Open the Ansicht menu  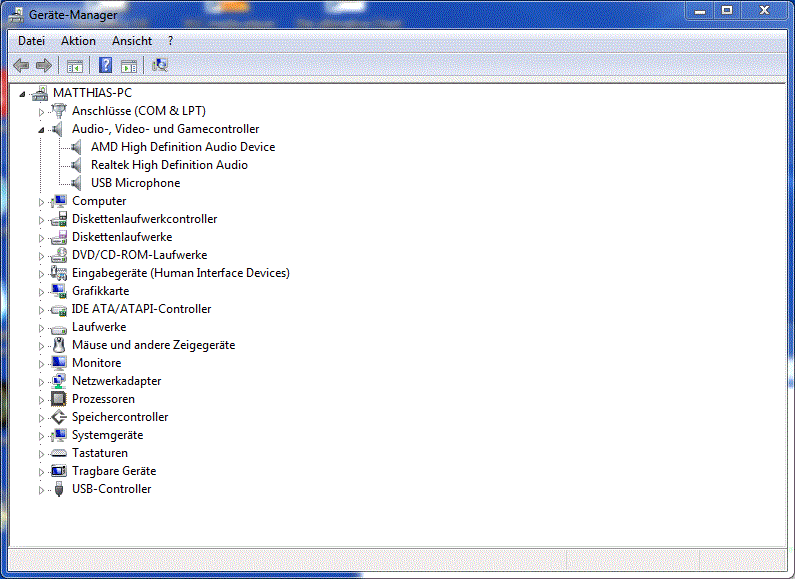coord(132,41)
